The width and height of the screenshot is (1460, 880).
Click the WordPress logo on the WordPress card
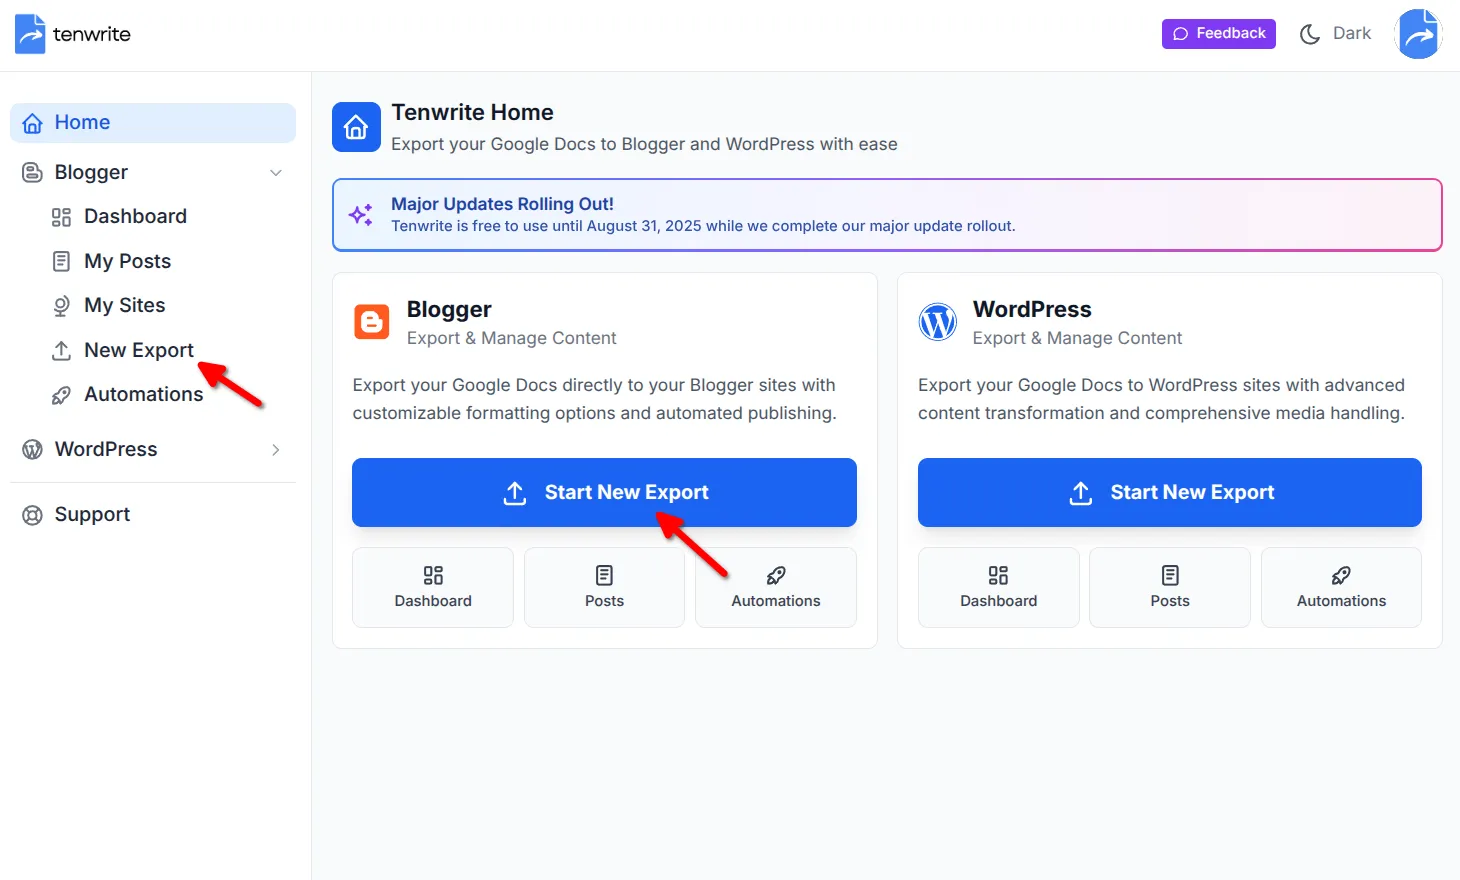(937, 322)
